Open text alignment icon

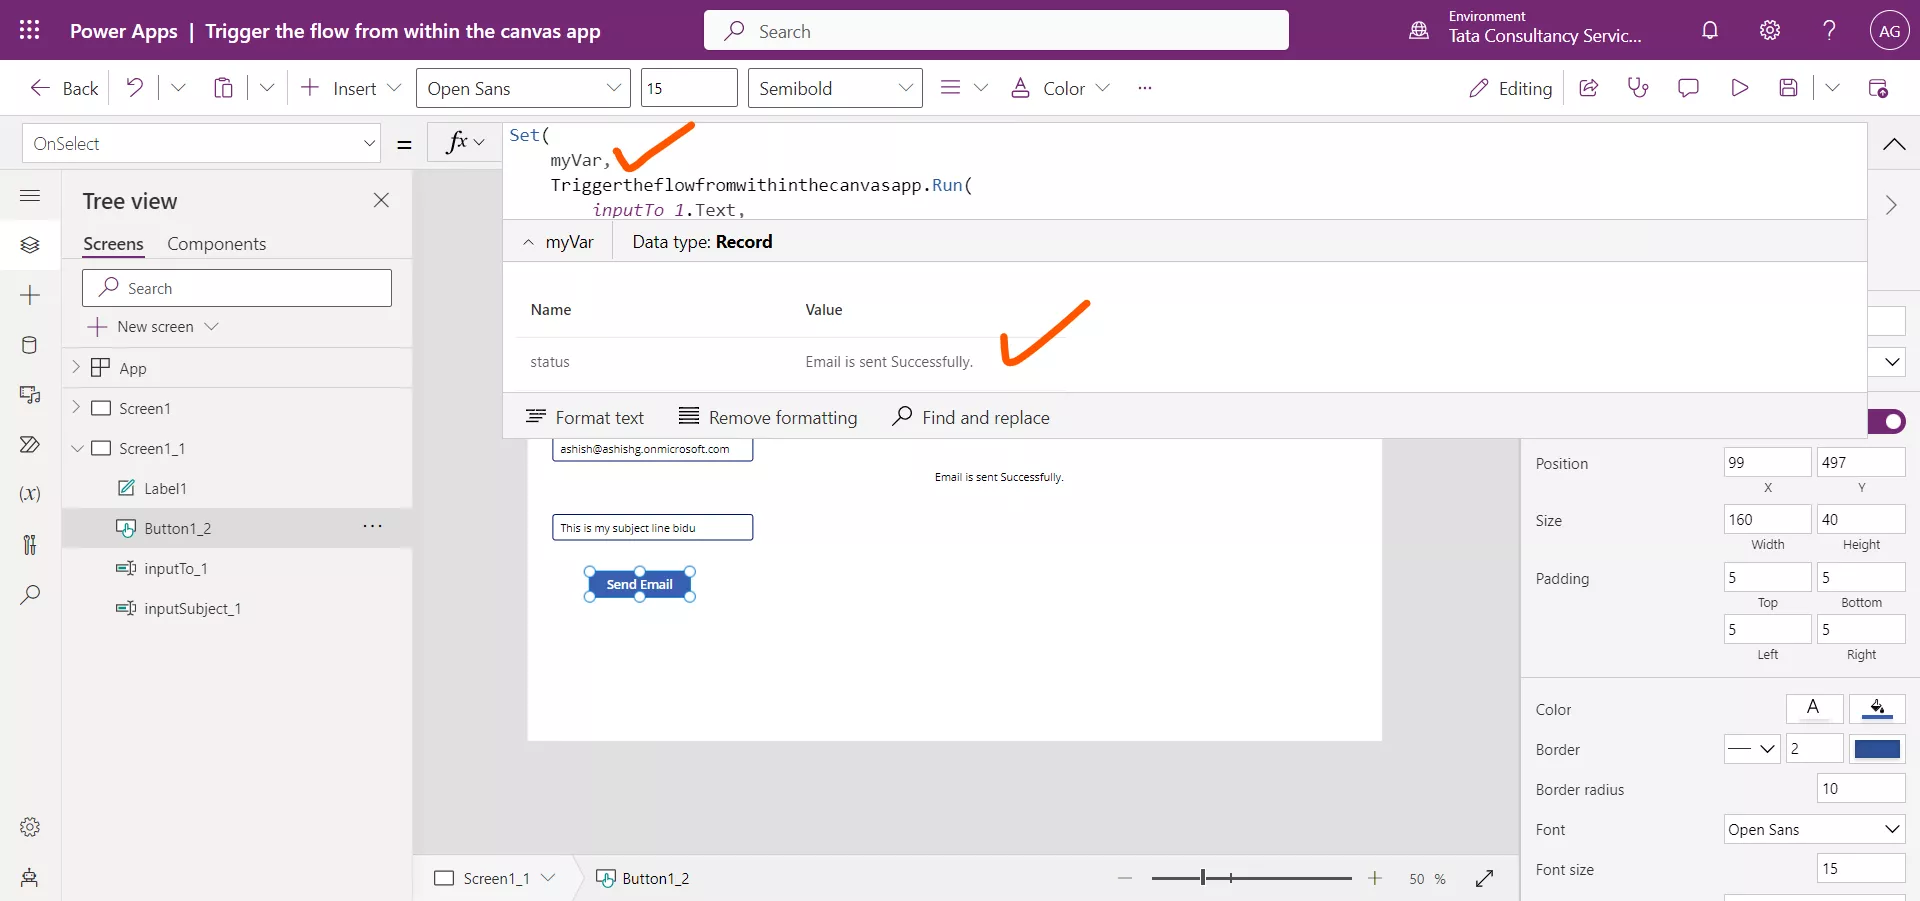(x=950, y=88)
